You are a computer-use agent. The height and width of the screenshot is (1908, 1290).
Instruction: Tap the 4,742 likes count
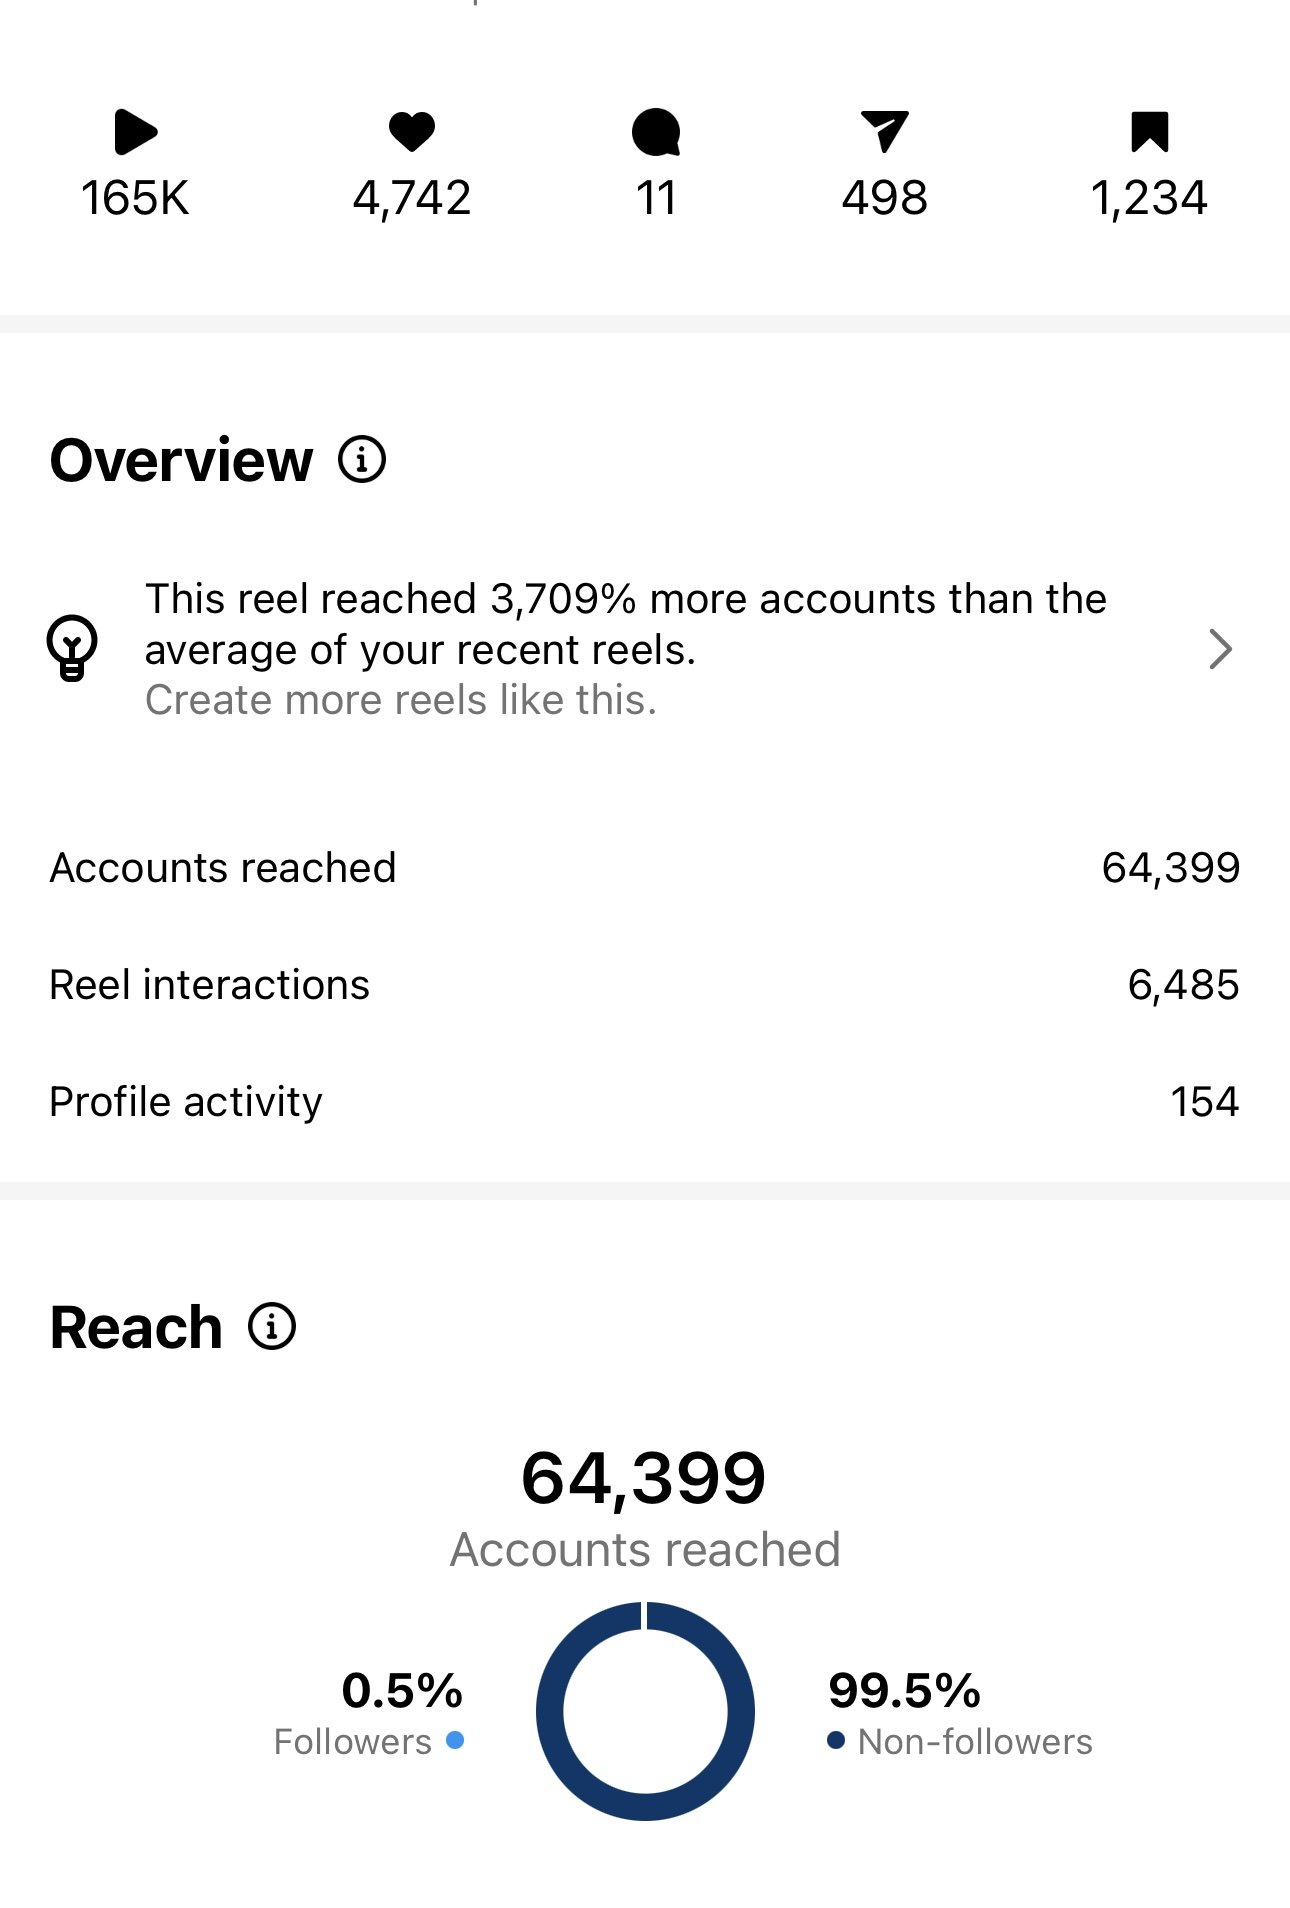[x=411, y=198]
